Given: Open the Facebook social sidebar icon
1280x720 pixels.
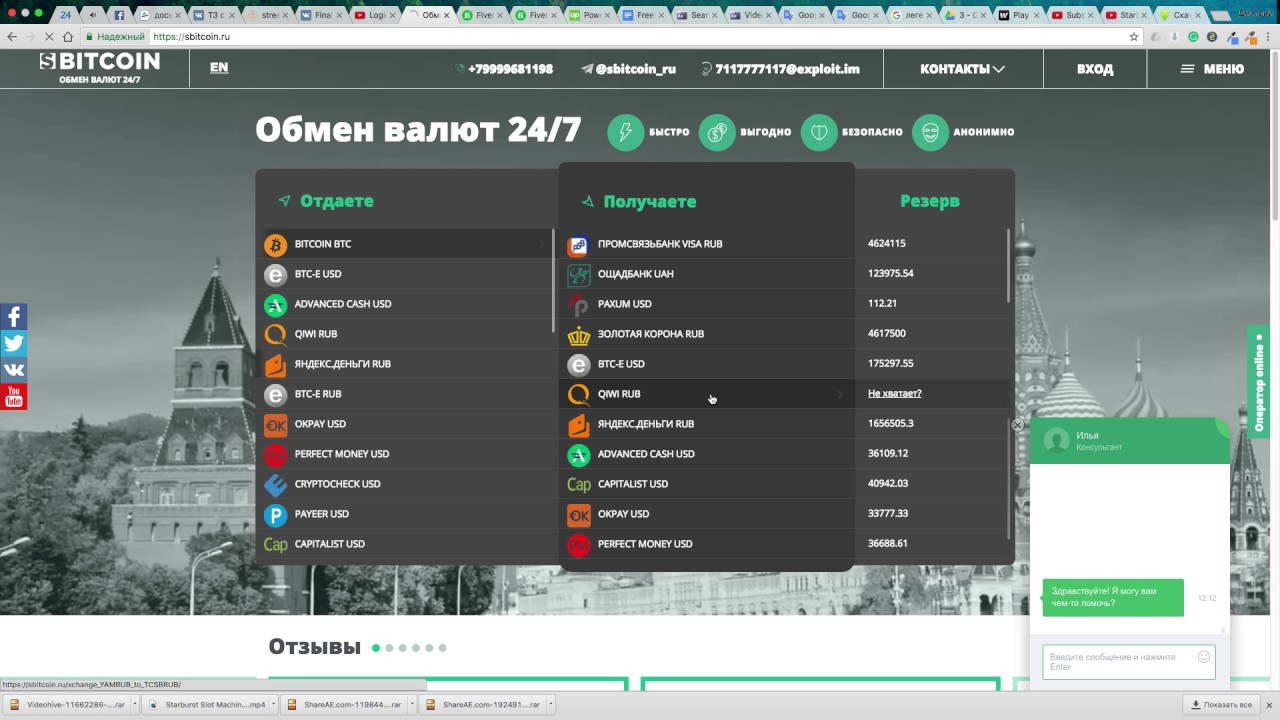Looking at the screenshot, I should pos(13,317).
